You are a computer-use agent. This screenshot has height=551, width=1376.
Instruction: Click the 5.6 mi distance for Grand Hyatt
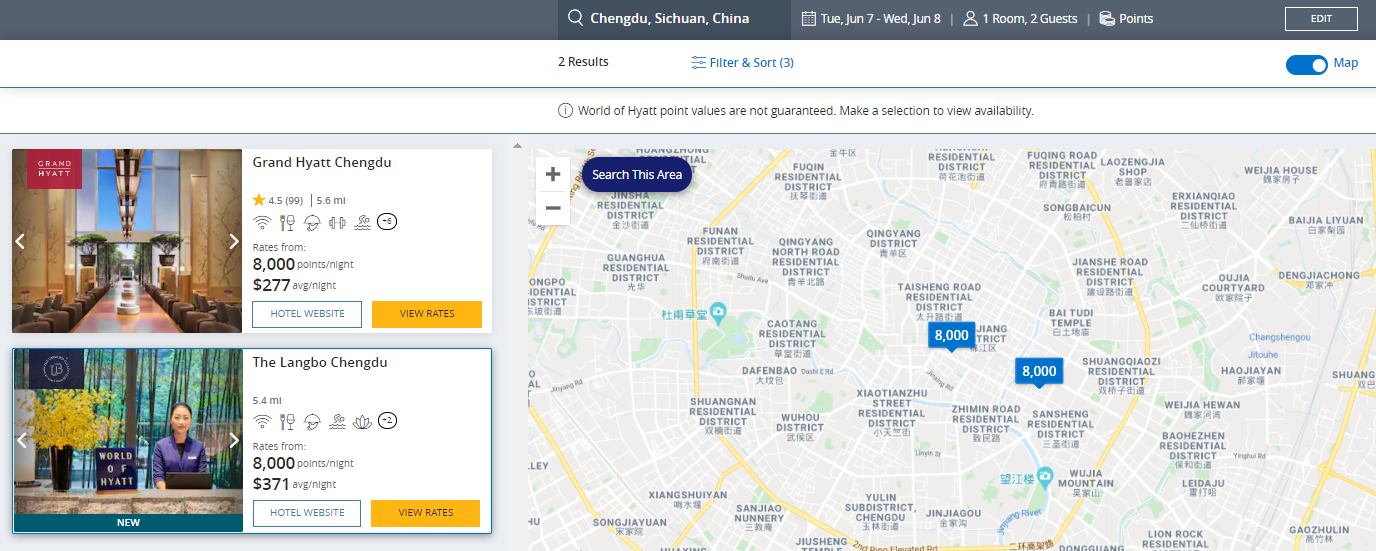pyautogui.click(x=330, y=200)
